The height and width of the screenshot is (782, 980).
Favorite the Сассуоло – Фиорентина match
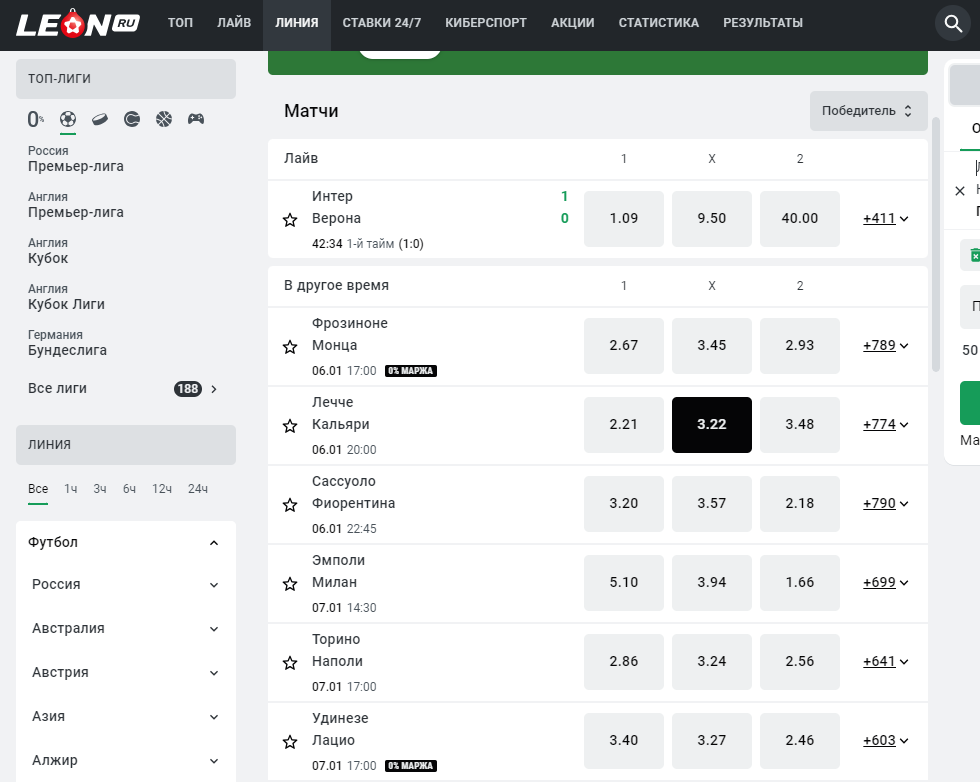click(290, 505)
